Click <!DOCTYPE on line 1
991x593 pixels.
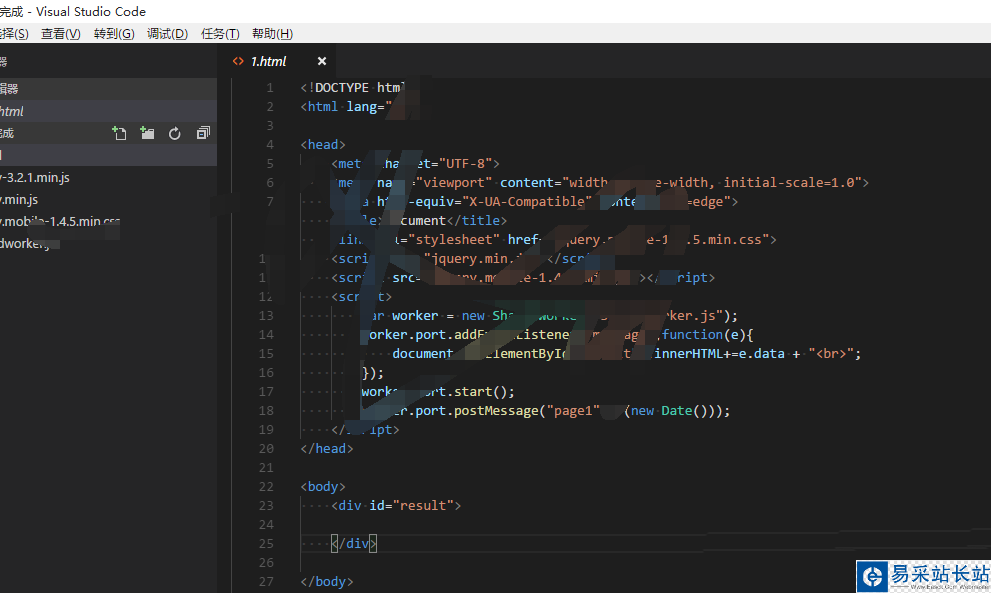click(334, 88)
